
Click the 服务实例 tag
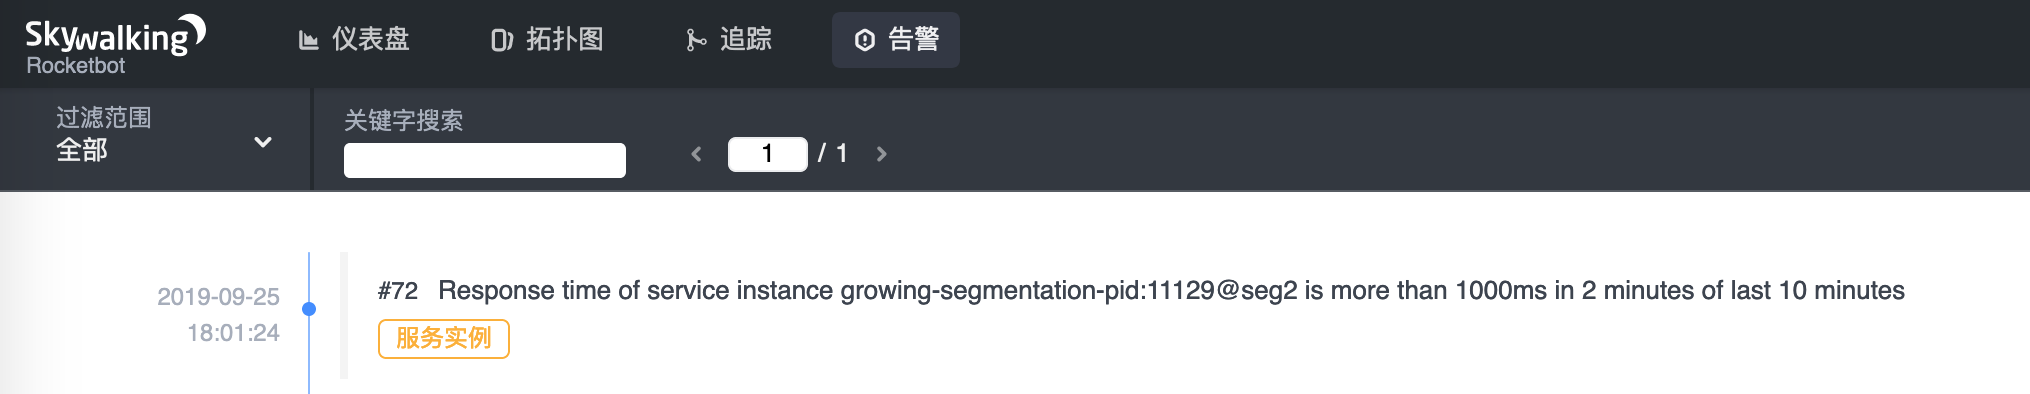tap(444, 339)
